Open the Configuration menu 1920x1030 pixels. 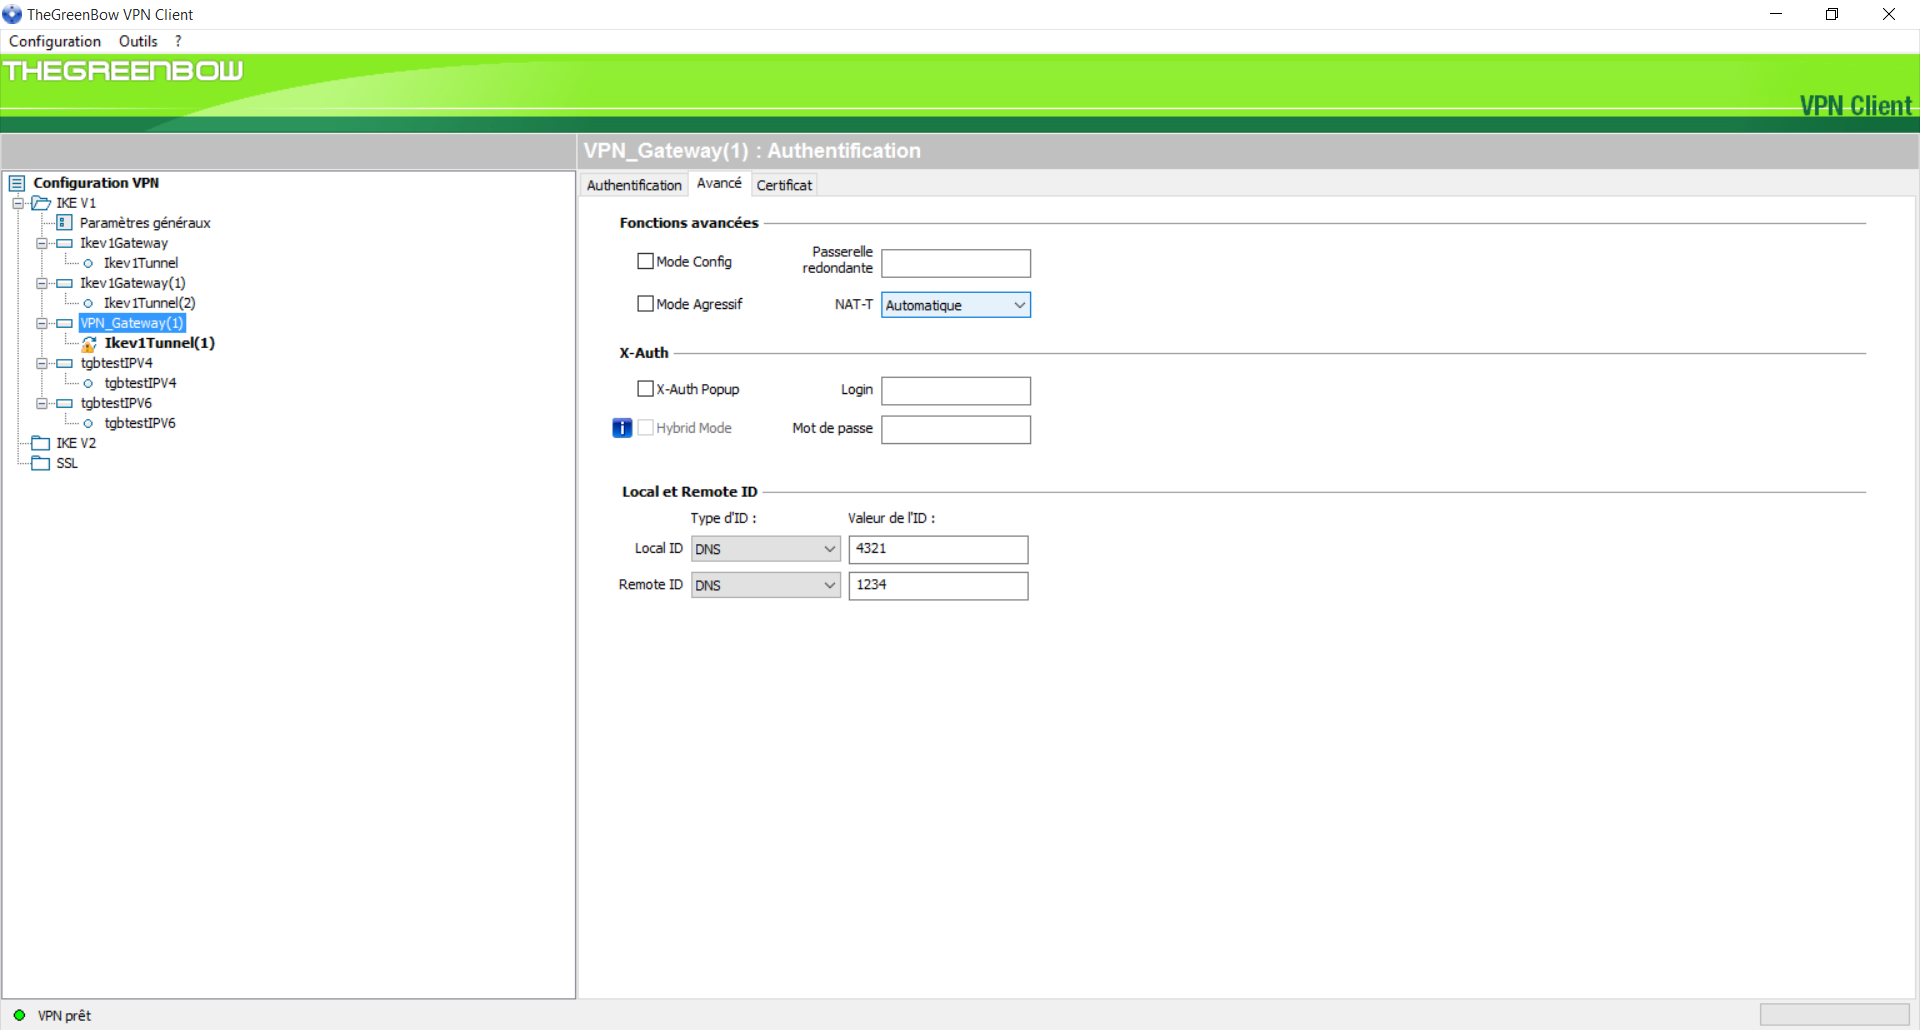[55, 41]
